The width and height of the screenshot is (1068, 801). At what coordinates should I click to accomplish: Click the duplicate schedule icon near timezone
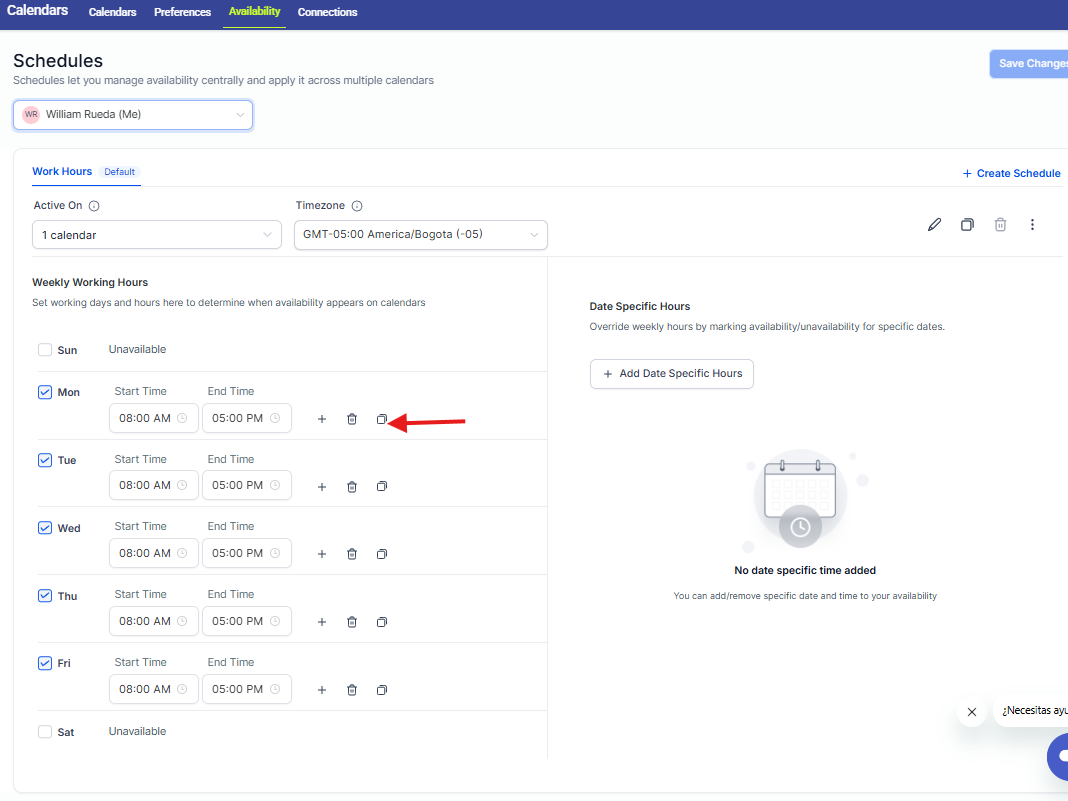pos(967,225)
